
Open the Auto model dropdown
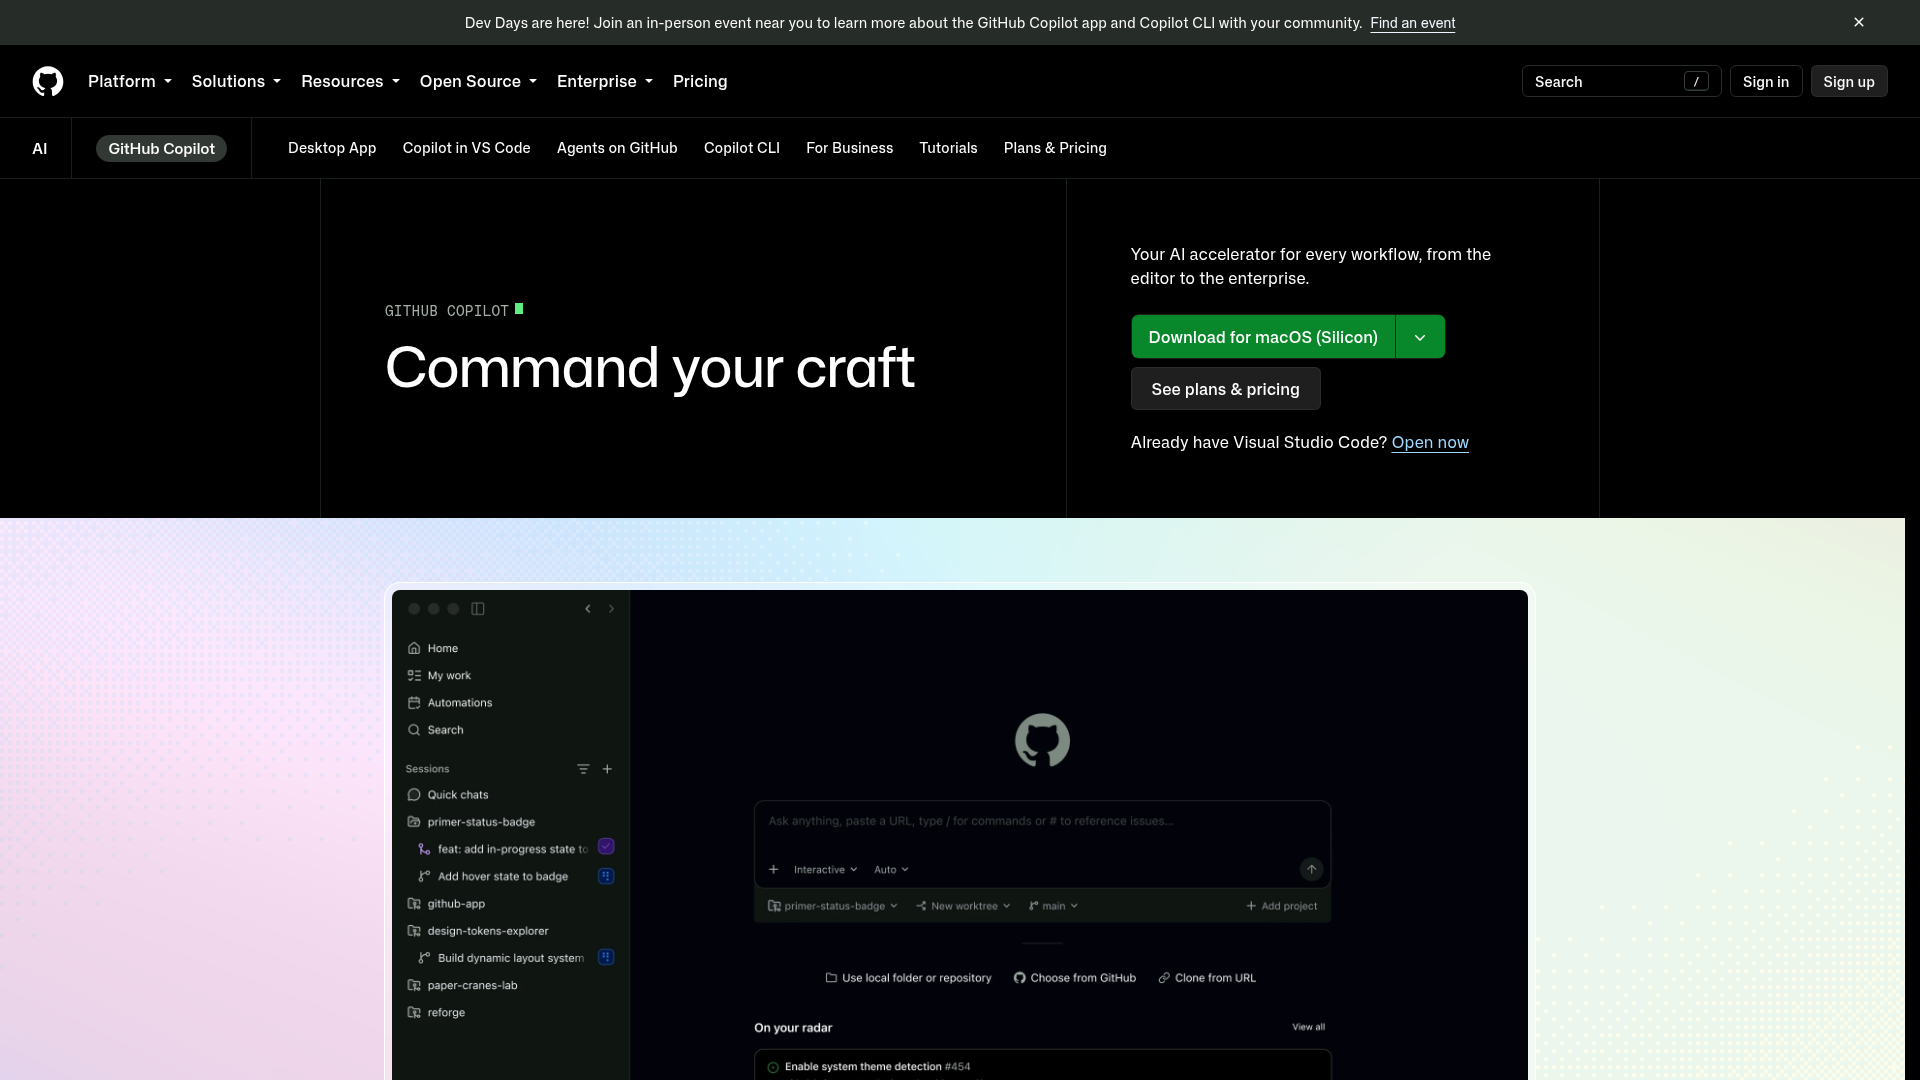(891, 870)
